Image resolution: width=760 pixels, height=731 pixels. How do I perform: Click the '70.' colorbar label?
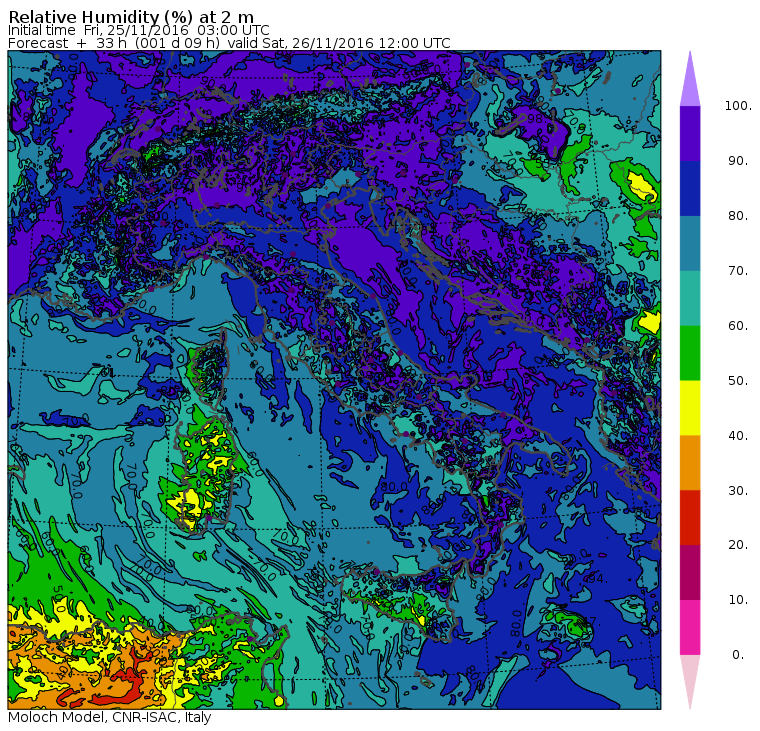click(738, 270)
